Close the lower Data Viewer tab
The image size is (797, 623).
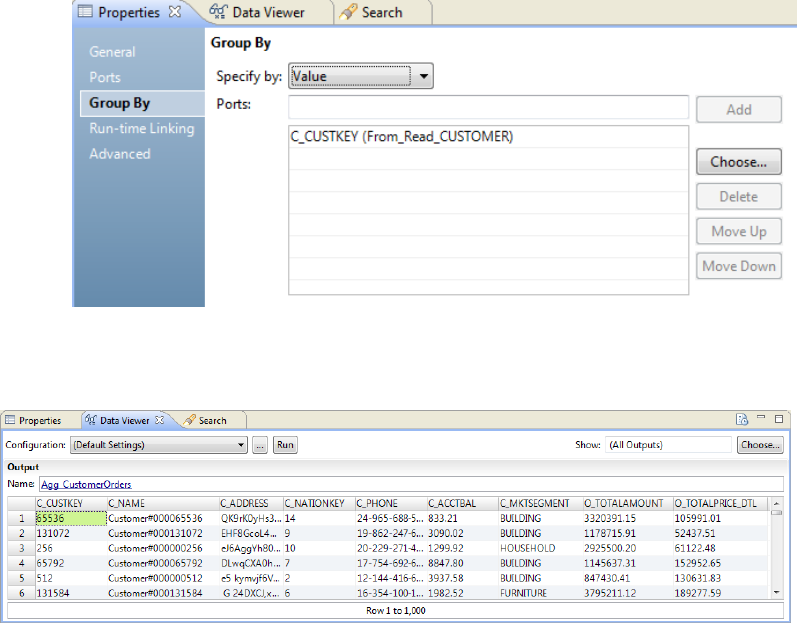click(160, 420)
